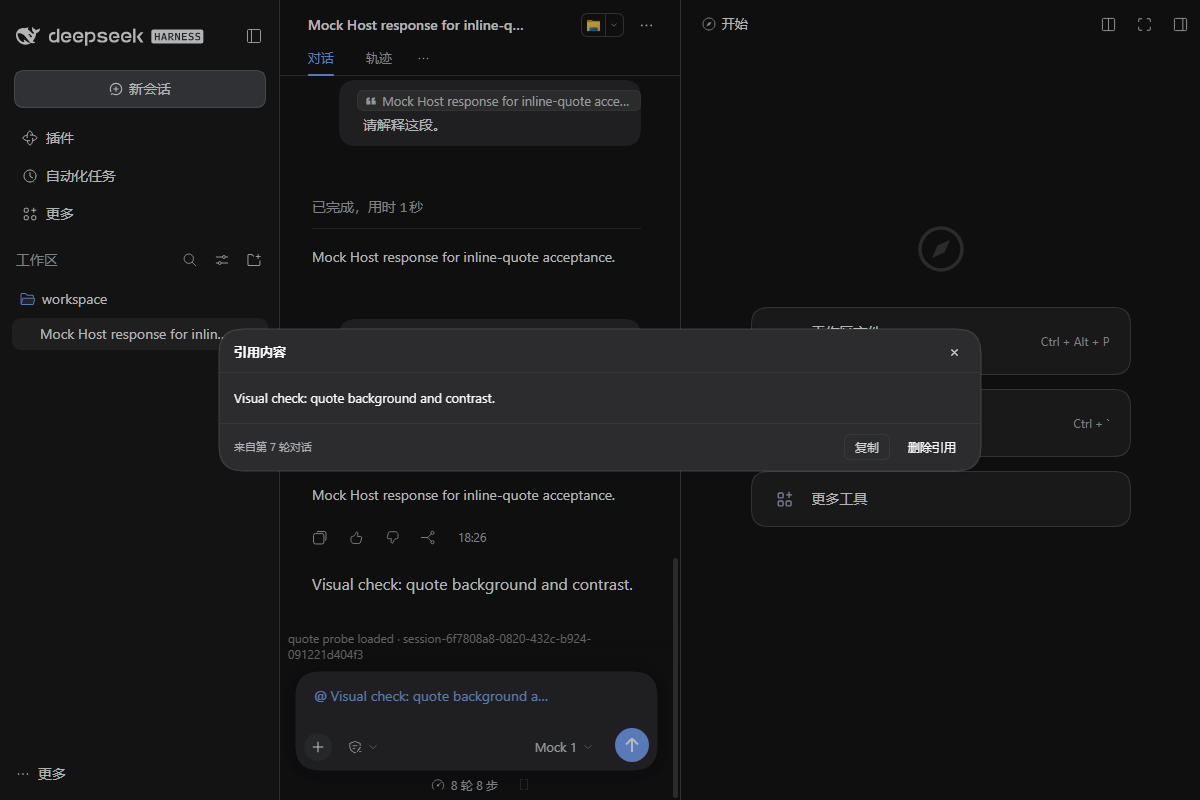Open the bottom 更多 options with ellipsis
The image size is (1200, 800).
(x=42, y=773)
